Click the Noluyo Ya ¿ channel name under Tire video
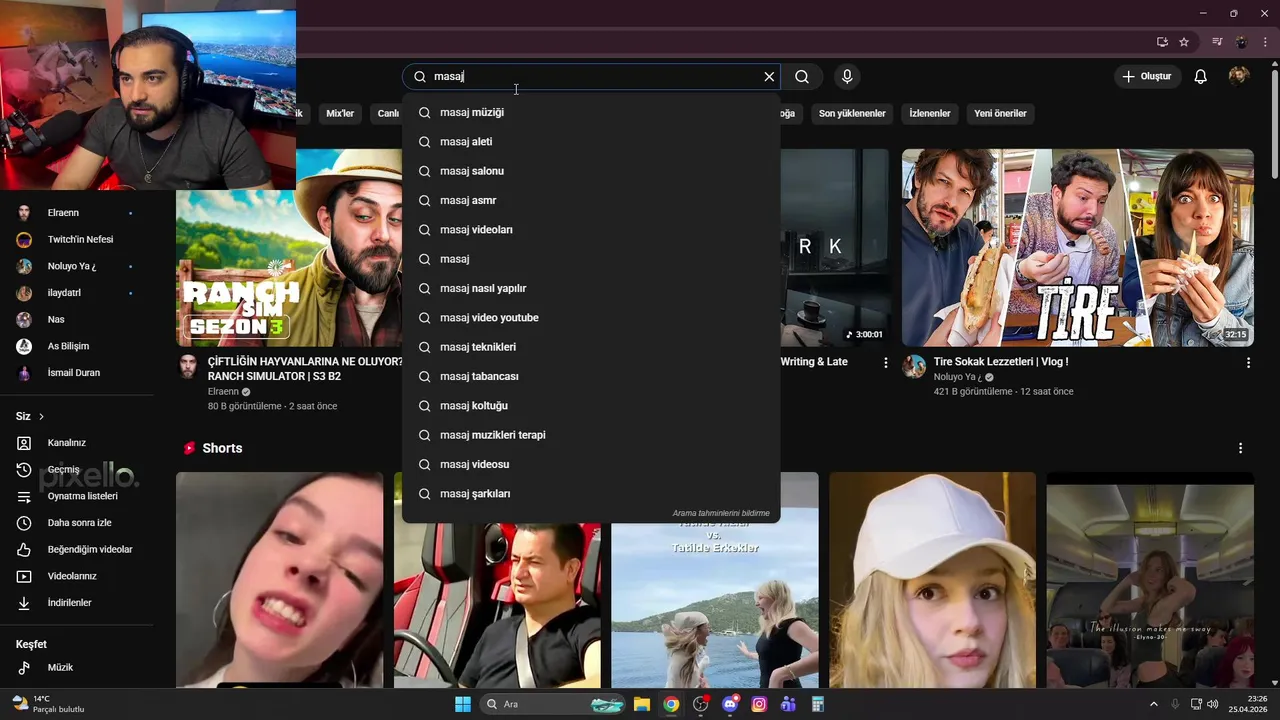Screen dimensions: 1280x720 coord(956,377)
